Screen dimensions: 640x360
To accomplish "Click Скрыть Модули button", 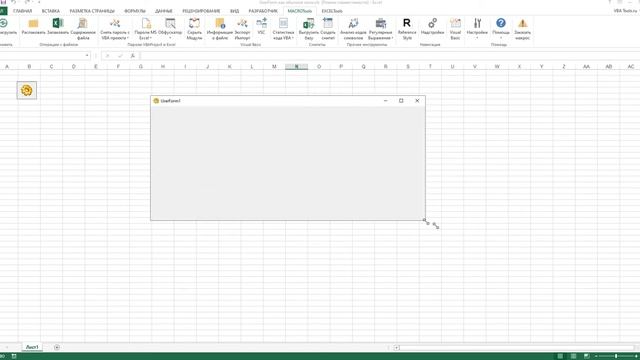I will tap(194, 29).
